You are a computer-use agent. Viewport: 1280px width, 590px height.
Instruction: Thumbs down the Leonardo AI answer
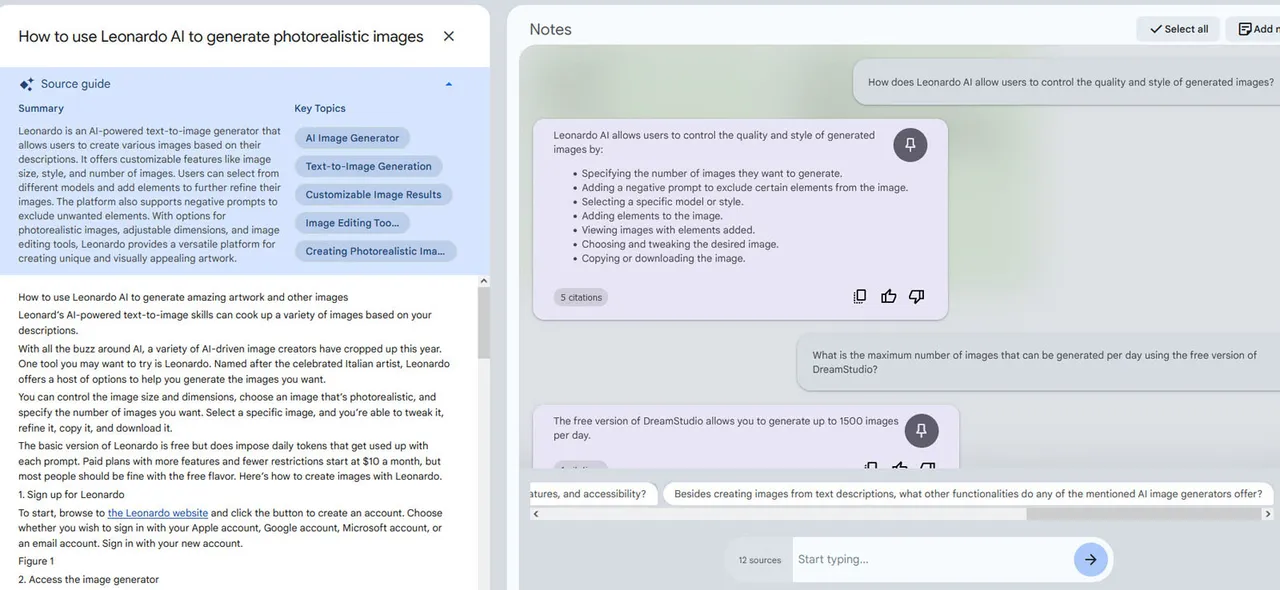coord(916,296)
